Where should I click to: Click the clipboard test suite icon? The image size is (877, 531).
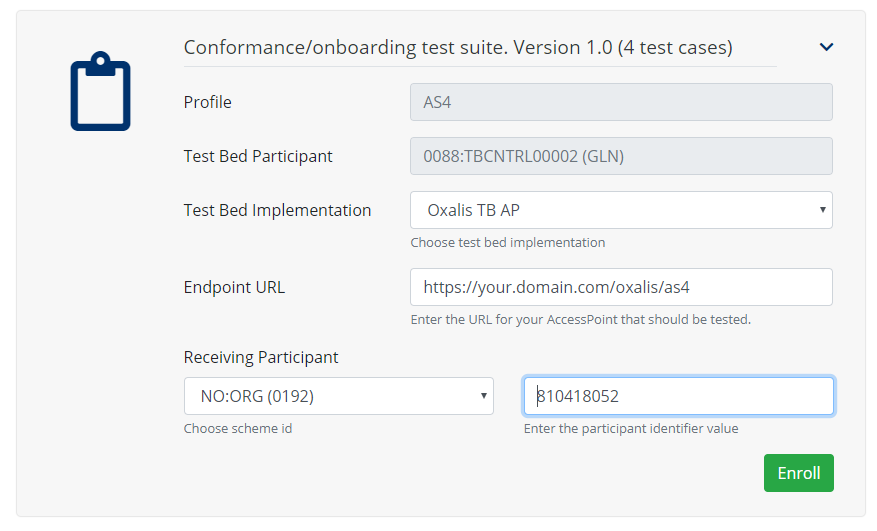(100, 92)
